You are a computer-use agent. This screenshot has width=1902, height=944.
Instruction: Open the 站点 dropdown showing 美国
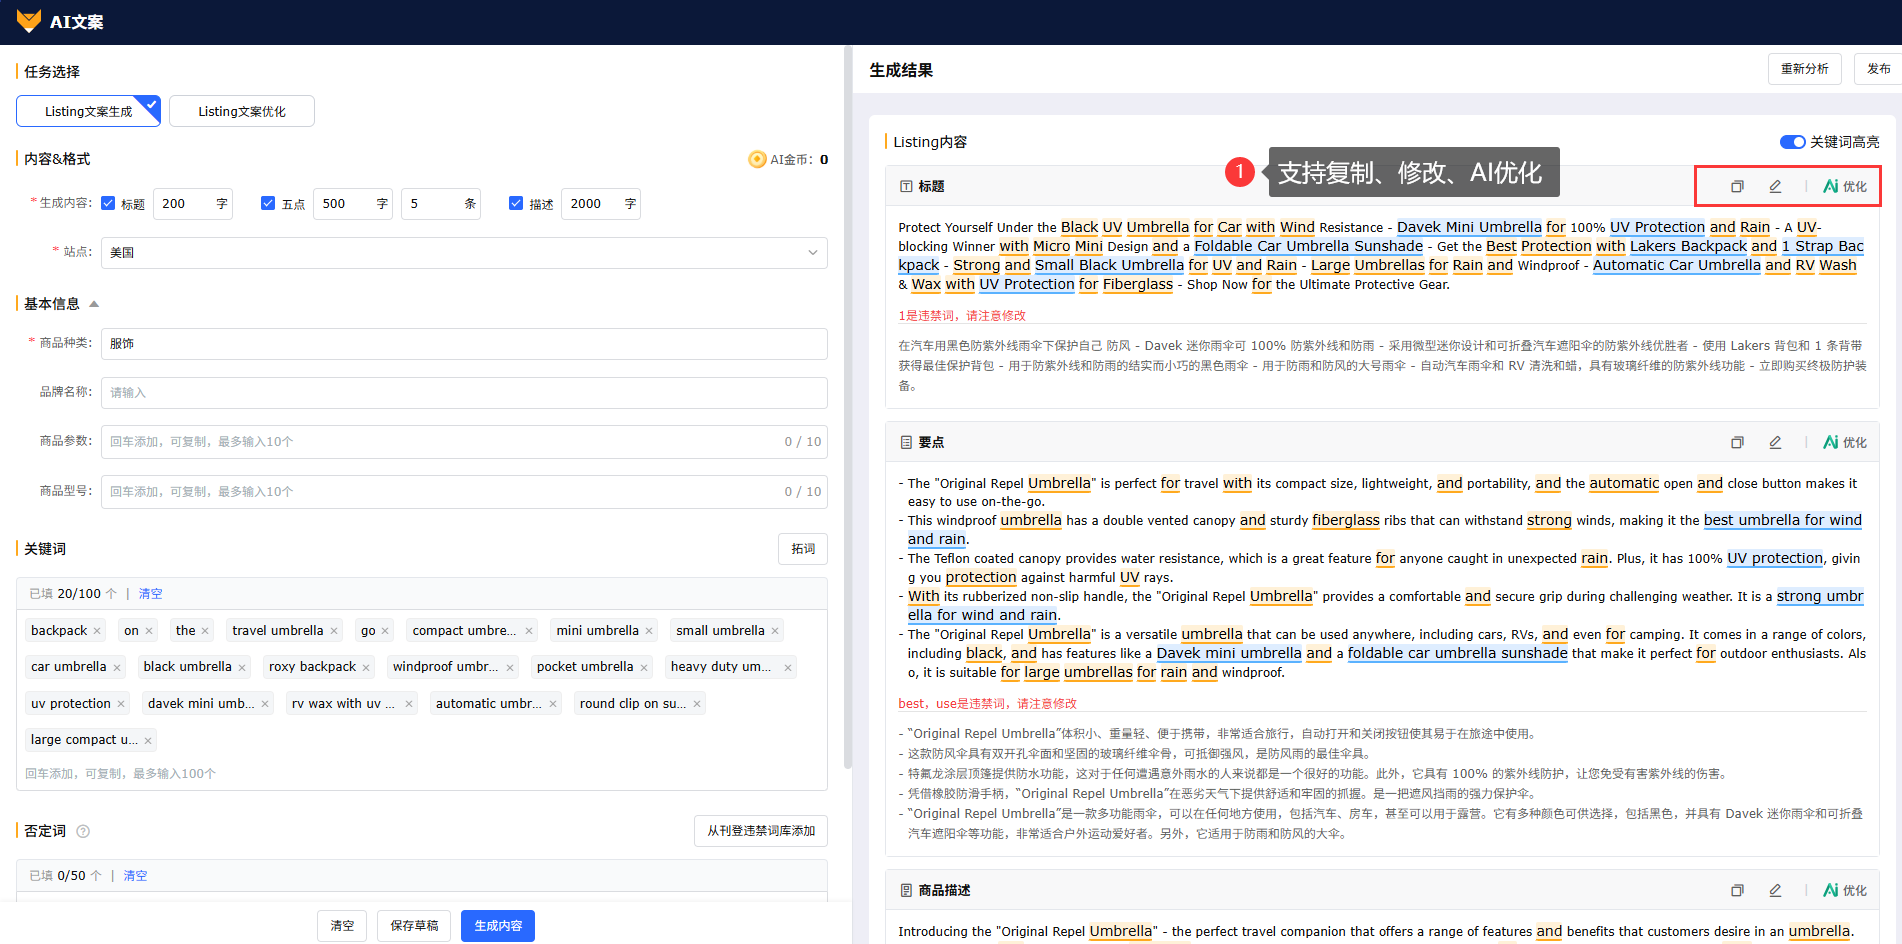(464, 253)
